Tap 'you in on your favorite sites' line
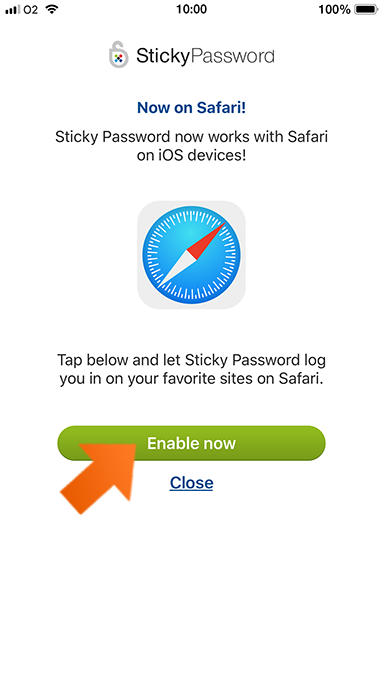383x680 pixels. pyautogui.click(x=191, y=379)
